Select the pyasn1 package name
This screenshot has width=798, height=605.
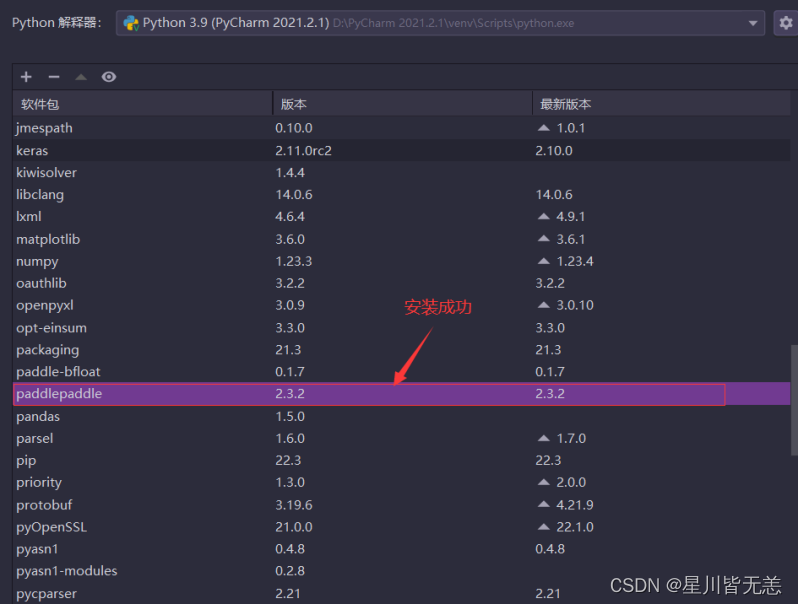[x=37, y=549]
